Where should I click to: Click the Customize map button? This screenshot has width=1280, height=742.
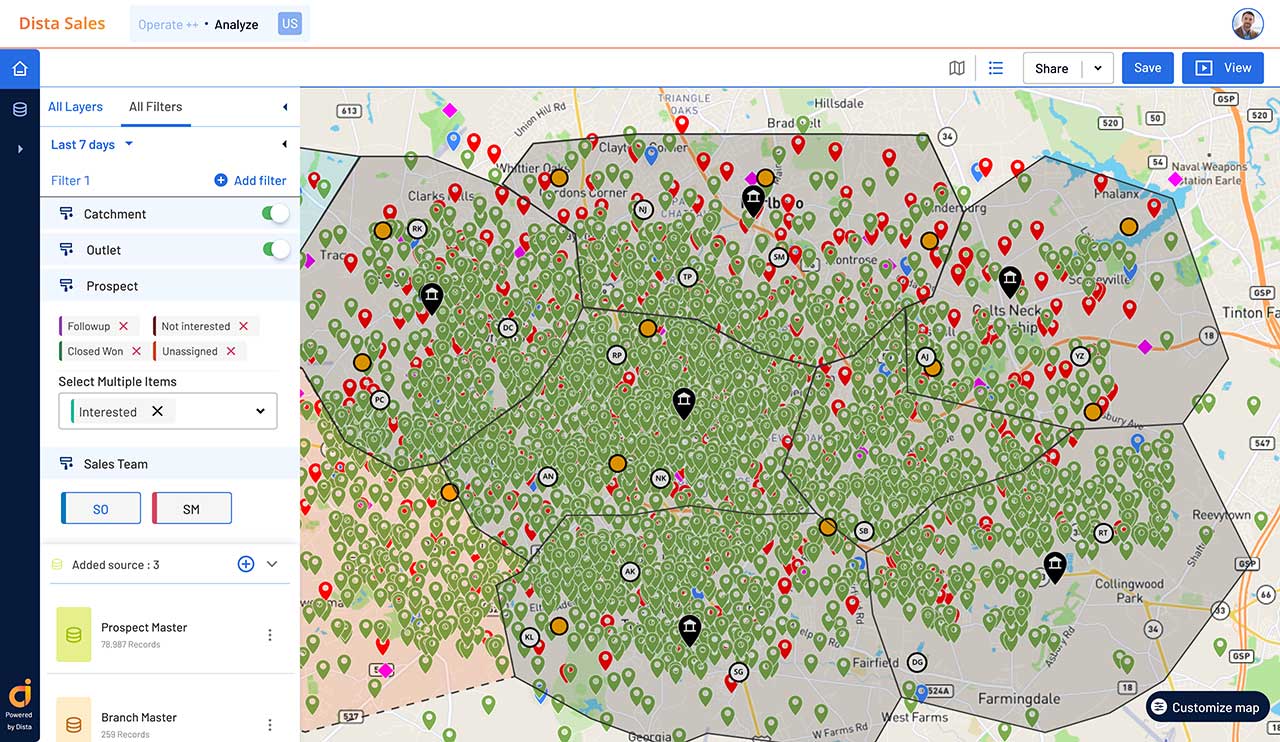pyautogui.click(x=1208, y=707)
